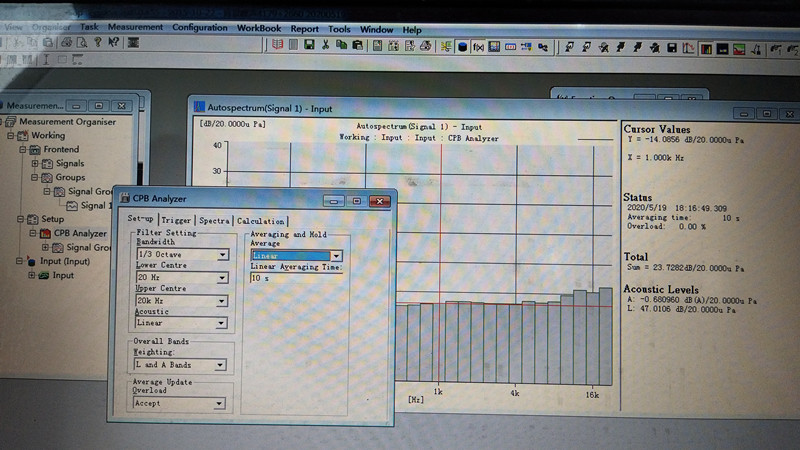Click the Copy icon in the toolbar
Image resolution: width=800 pixels, height=450 pixels.
342,46
